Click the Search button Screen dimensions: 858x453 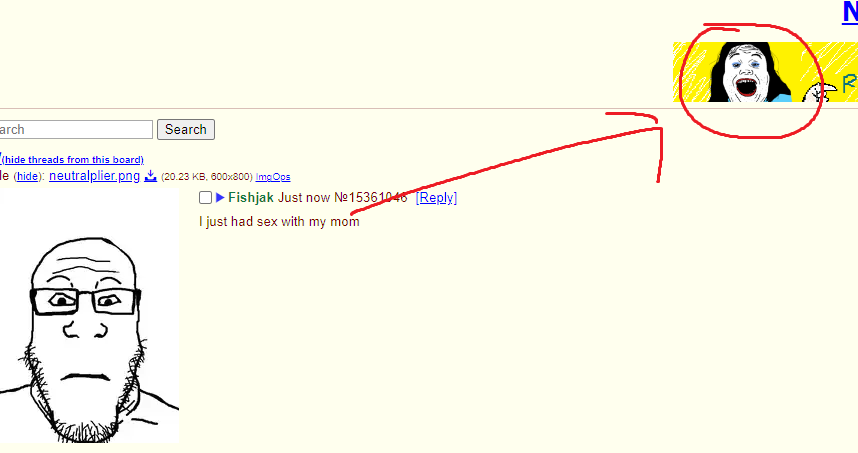coord(186,130)
